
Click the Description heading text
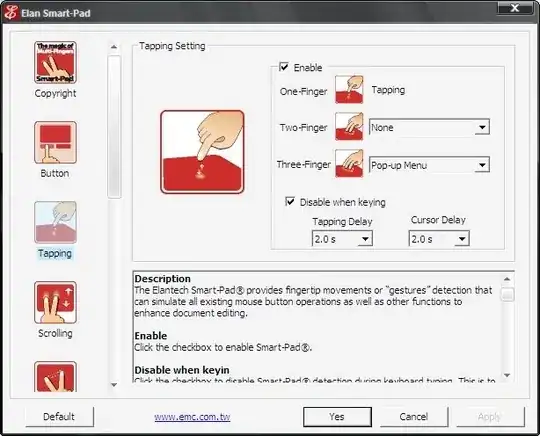pyautogui.click(x=163, y=279)
